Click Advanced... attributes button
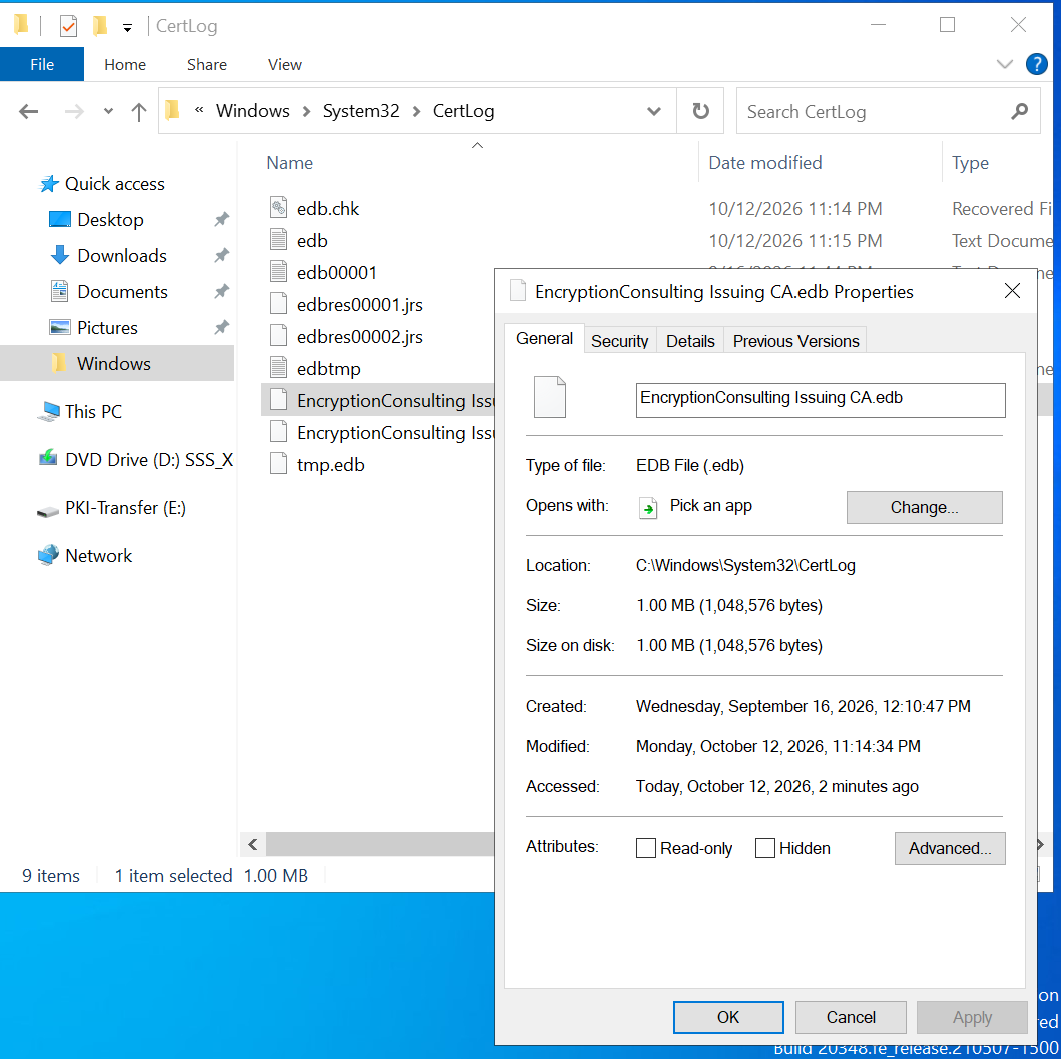This screenshot has width=1061, height=1059. tap(950, 848)
